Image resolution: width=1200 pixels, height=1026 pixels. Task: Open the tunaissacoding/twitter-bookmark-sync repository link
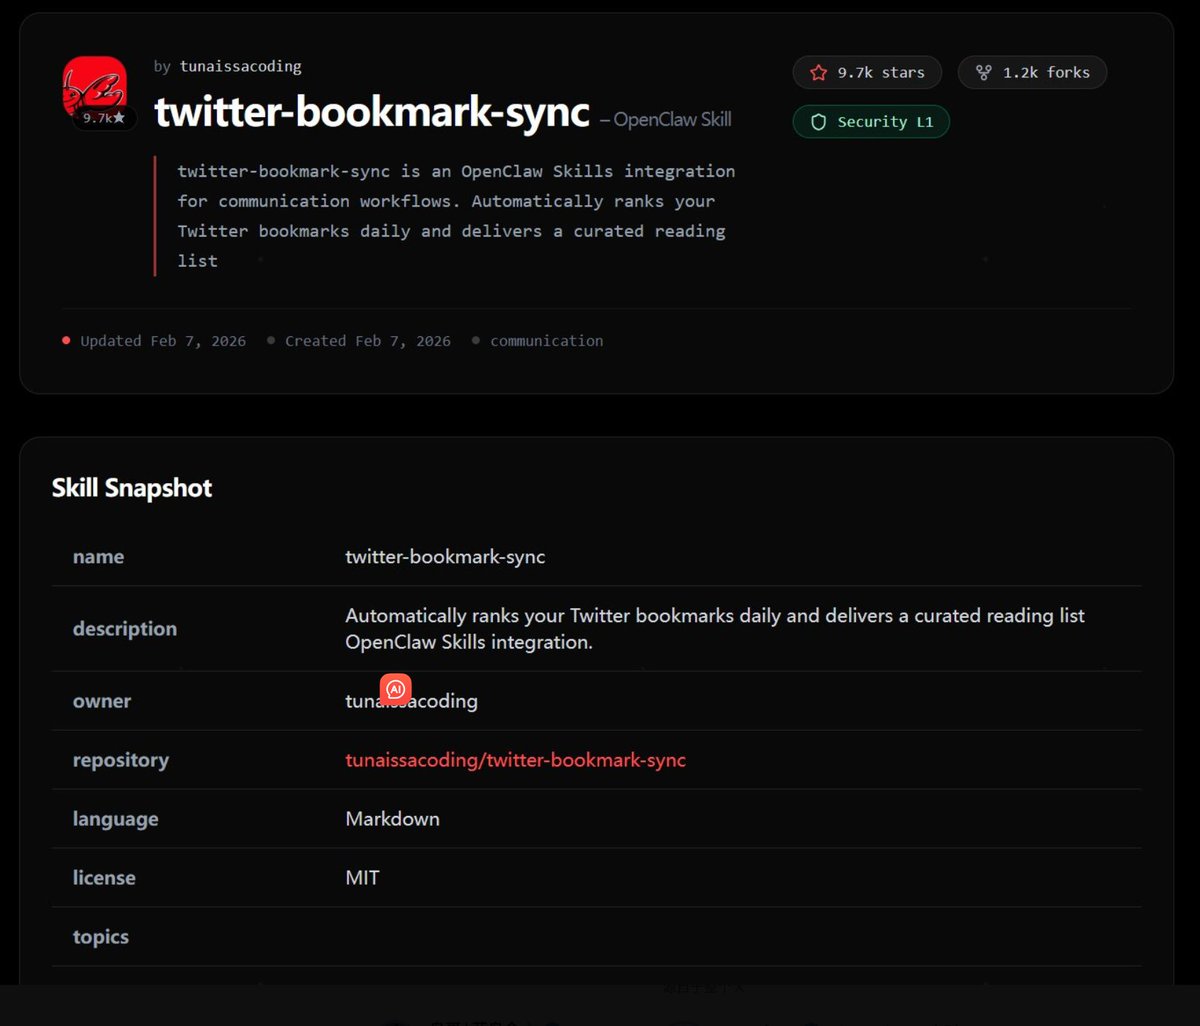(x=515, y=760)
